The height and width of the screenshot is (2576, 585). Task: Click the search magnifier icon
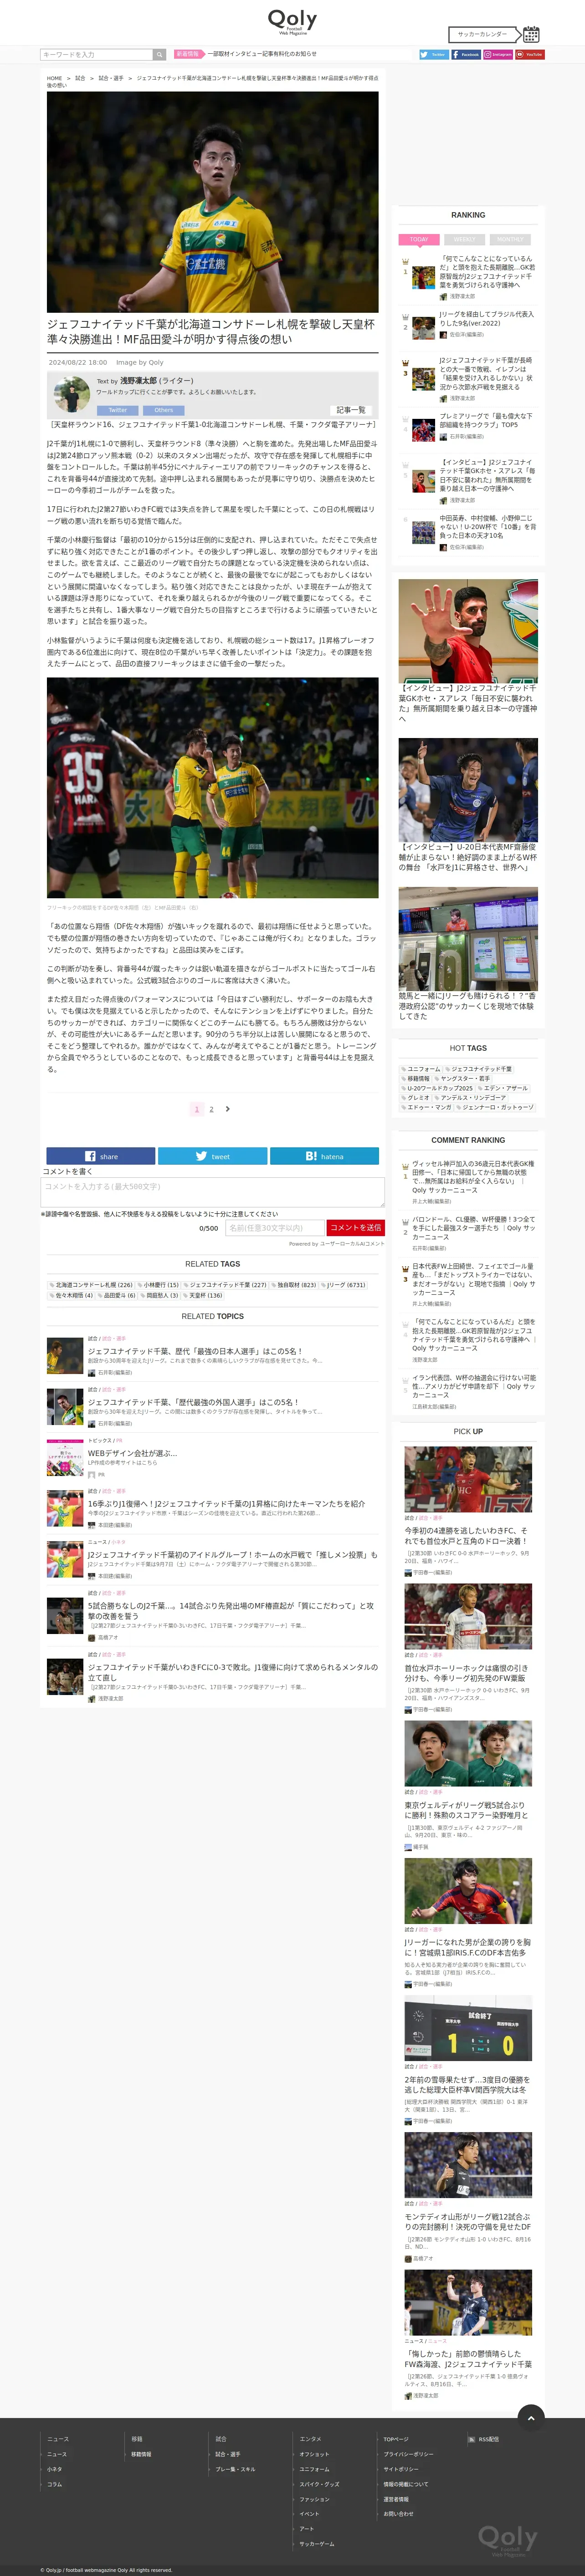[x=159, y=54]
